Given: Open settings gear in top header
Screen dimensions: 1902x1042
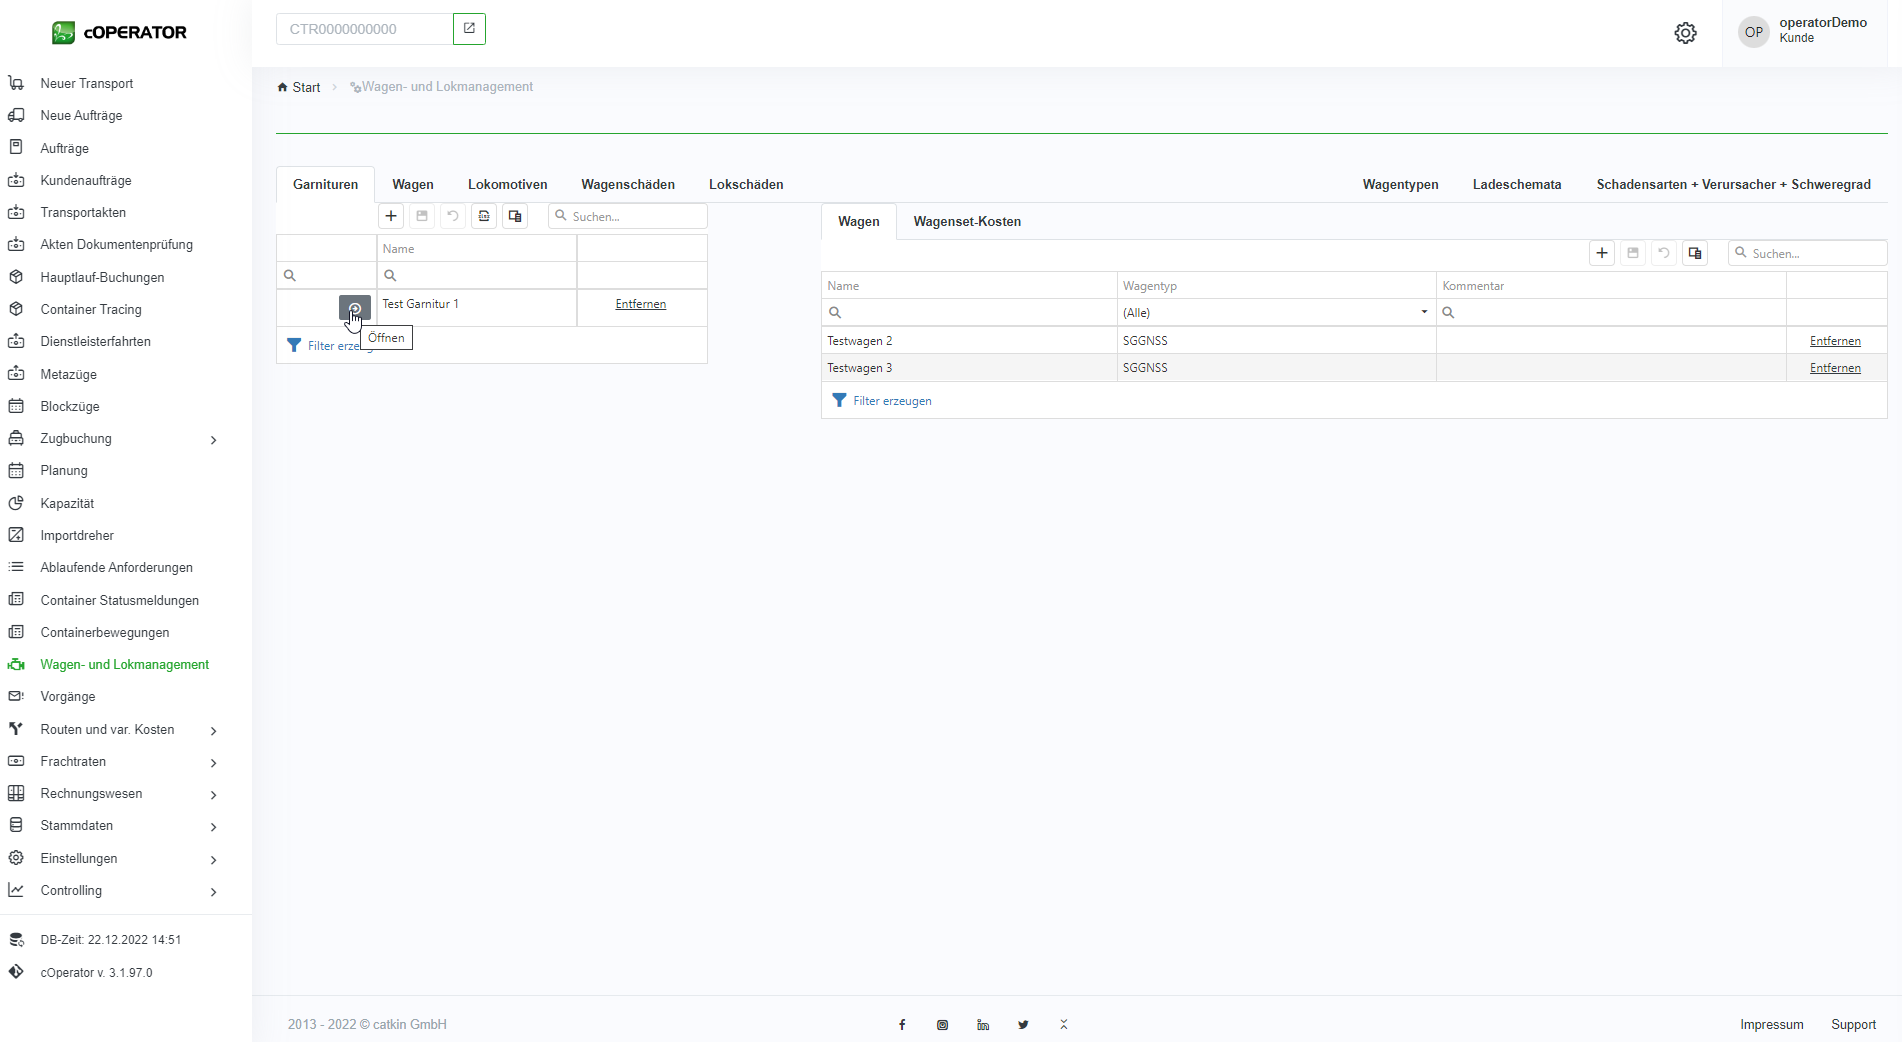Looking at the screenshot, I should 1685,33.
